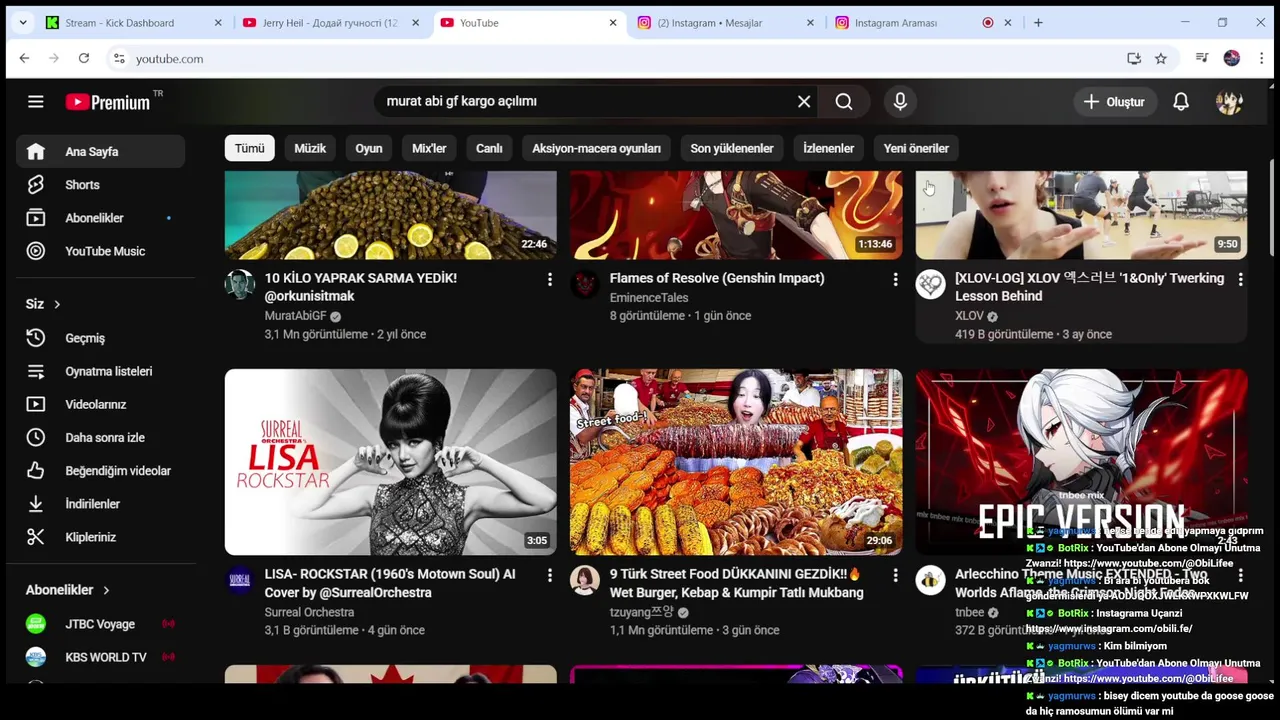
Task: Click the Oluştur create button
Action: [x=1114, y=101]
